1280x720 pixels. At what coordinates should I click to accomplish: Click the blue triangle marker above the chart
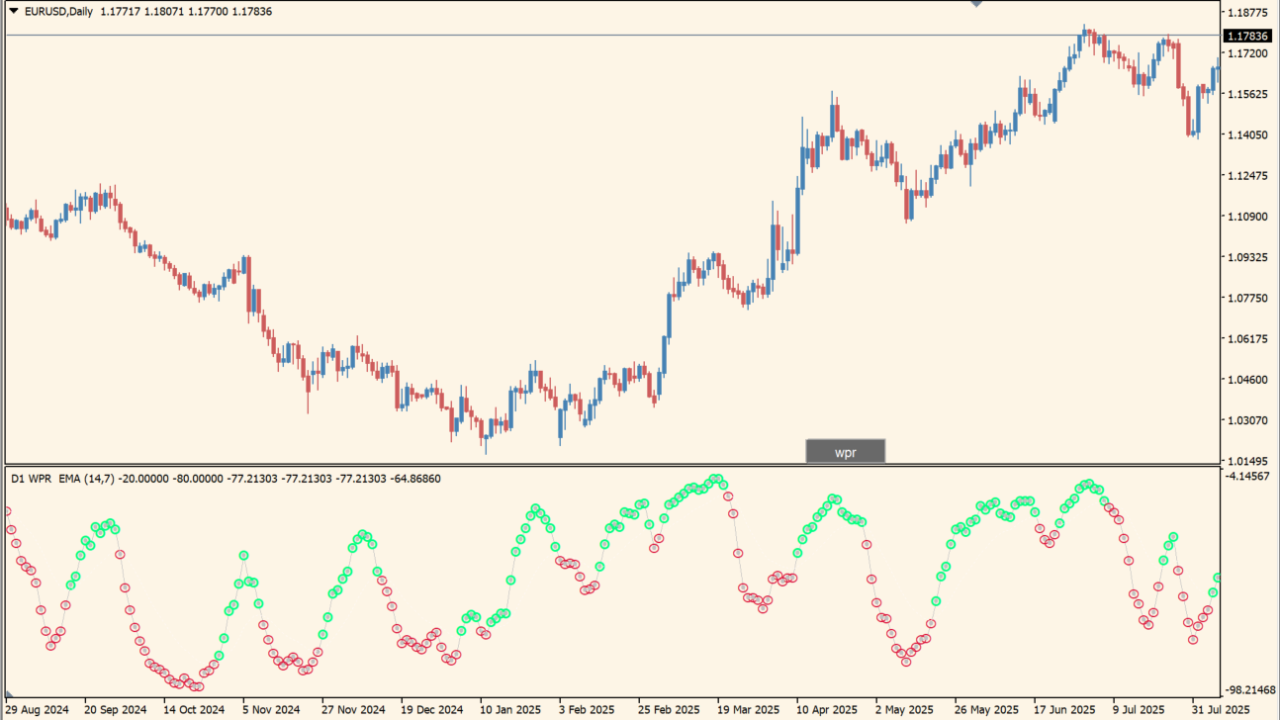pyautogui.click(x=978, y=4)
